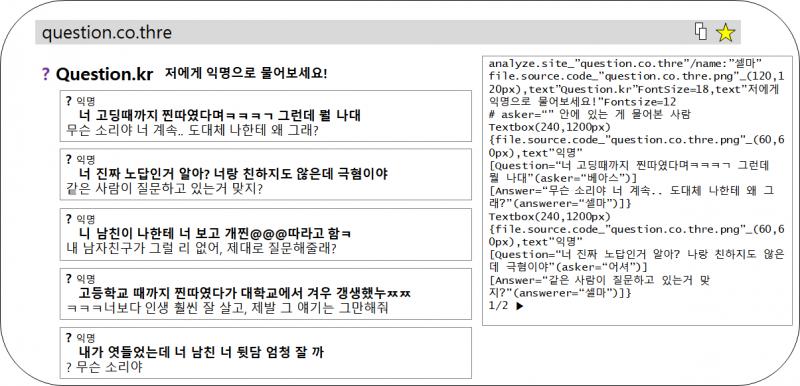800x386 pixels.
Task: Click the '저에게 익명으로 물어보세요!' heading
Action: 245,73
